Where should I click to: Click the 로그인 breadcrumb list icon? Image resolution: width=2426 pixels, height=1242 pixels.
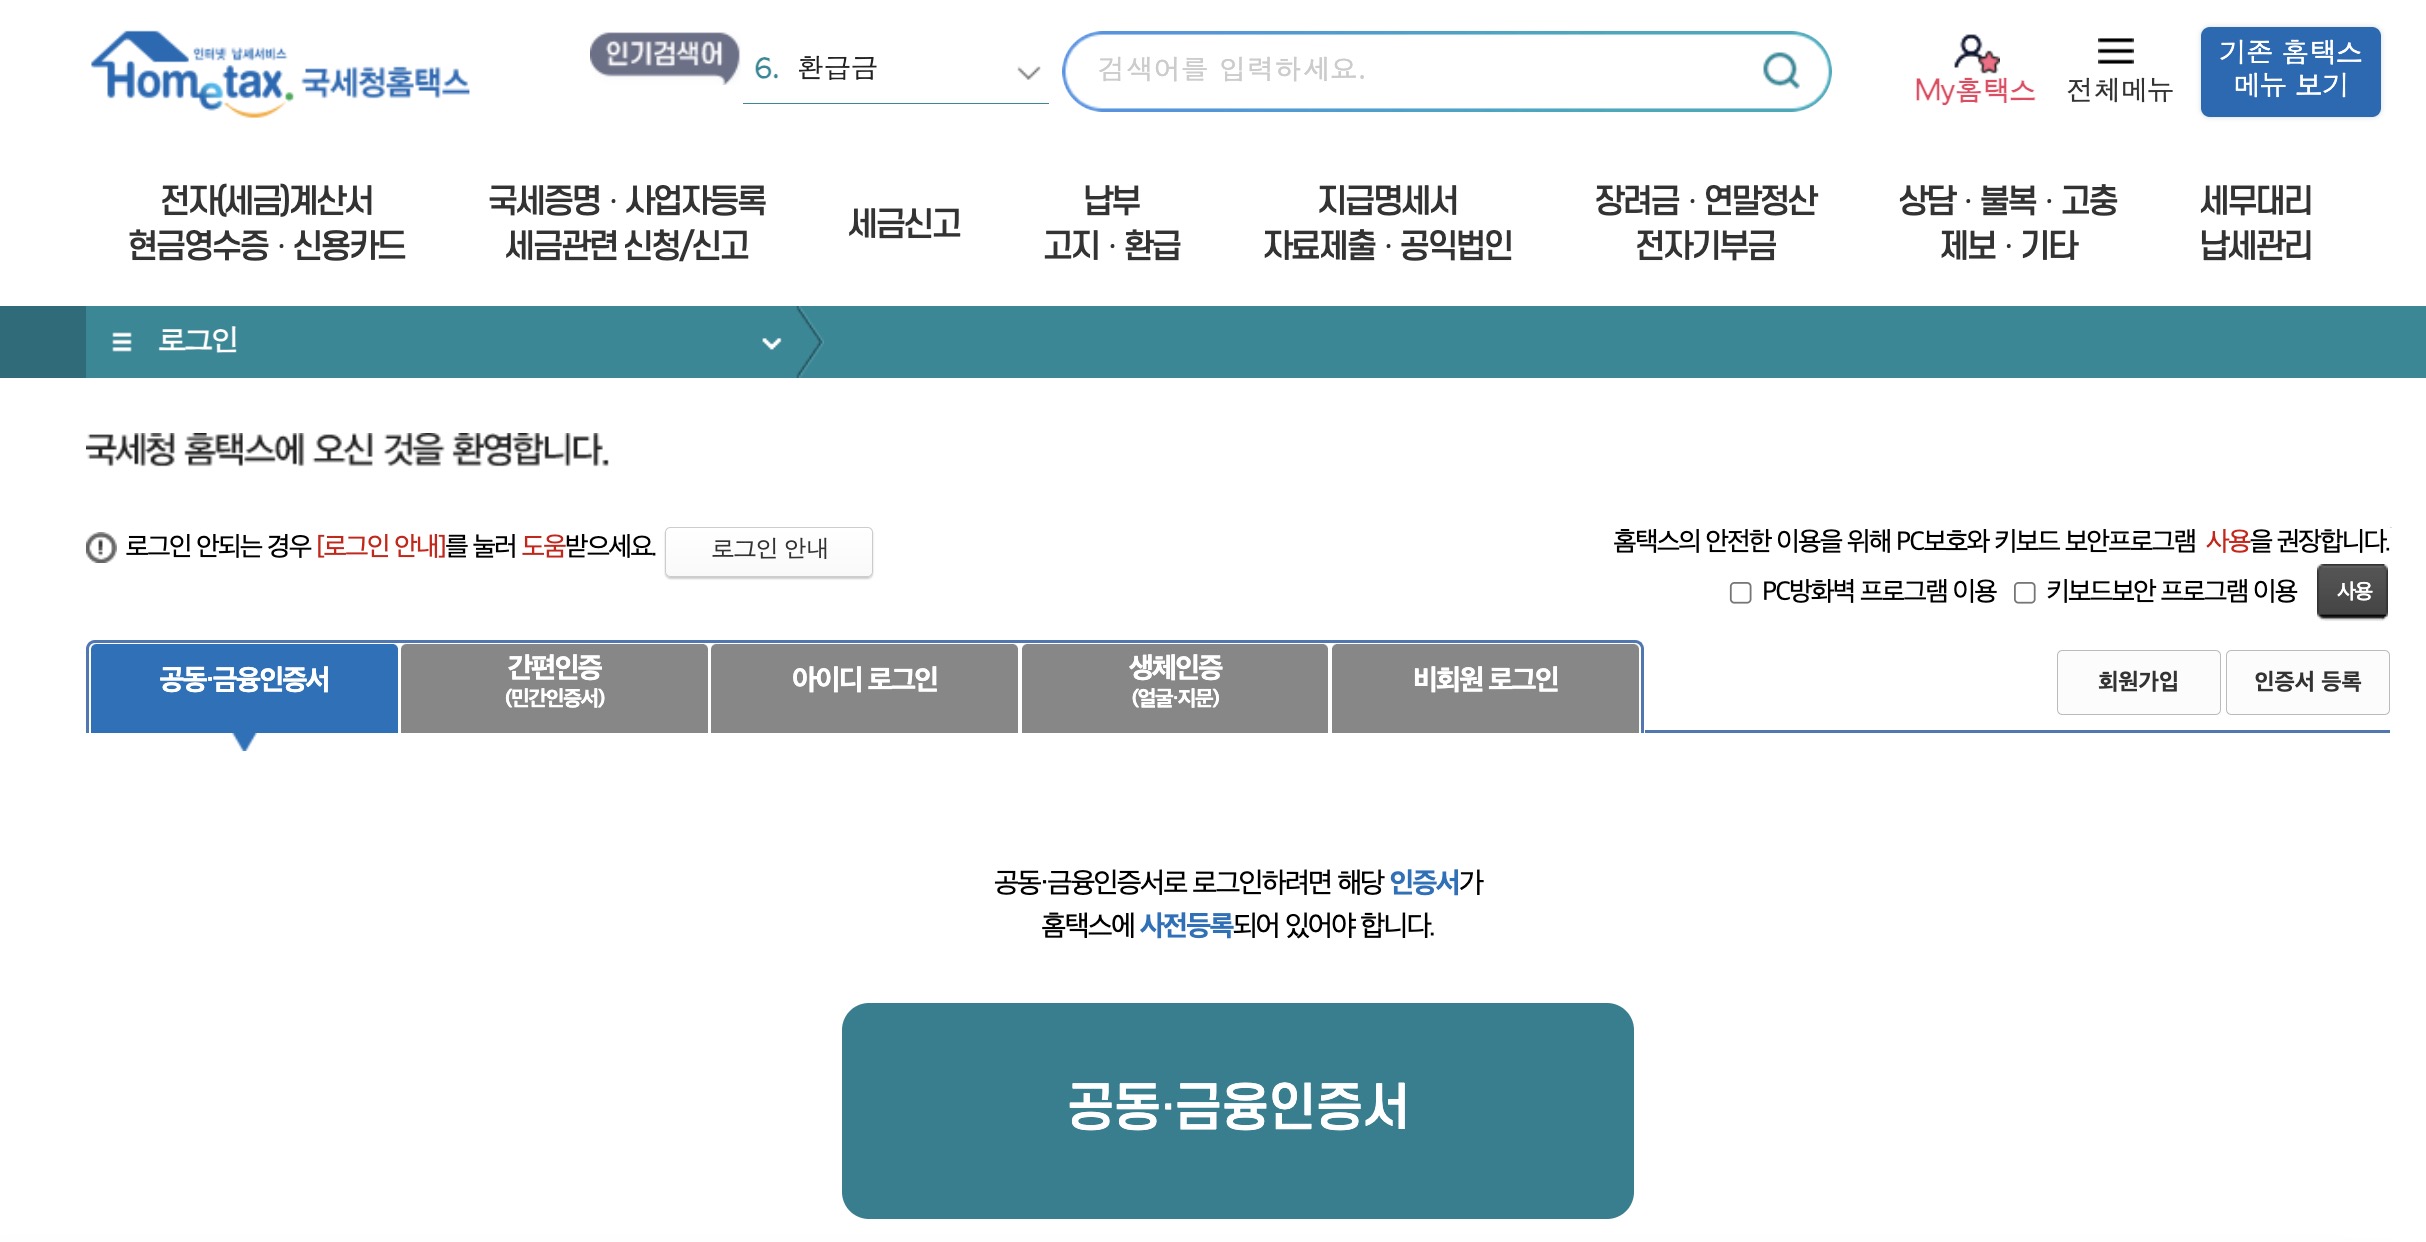coord(122,342)
